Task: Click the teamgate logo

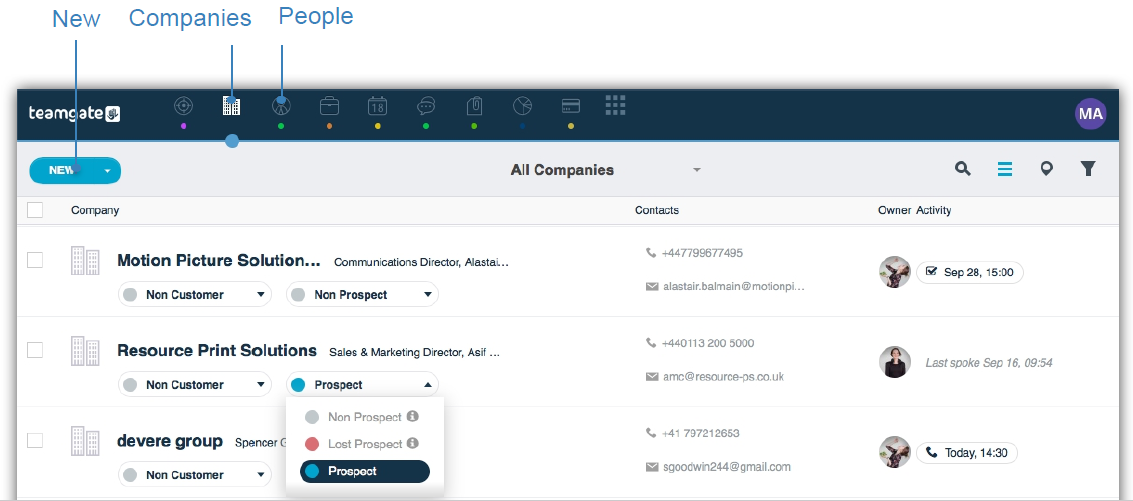Action: pyautogui.click(x=74, y=114)
